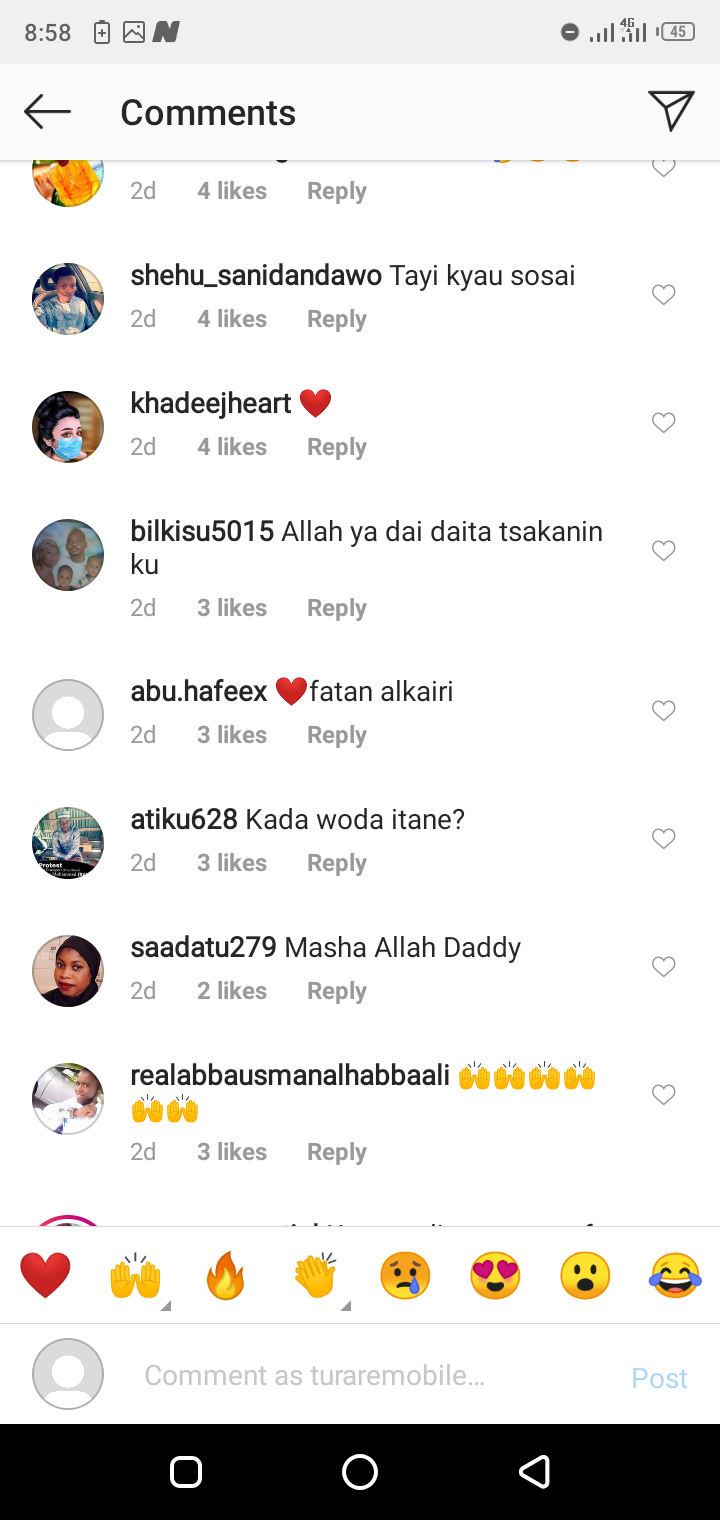
Task: Like khadeejheart's heart comment
Action: pos(664,423)
